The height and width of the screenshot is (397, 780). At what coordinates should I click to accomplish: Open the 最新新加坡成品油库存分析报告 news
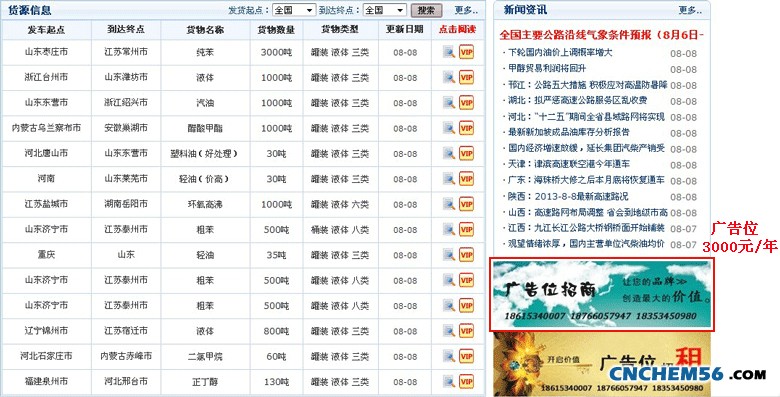pos(569,132)
